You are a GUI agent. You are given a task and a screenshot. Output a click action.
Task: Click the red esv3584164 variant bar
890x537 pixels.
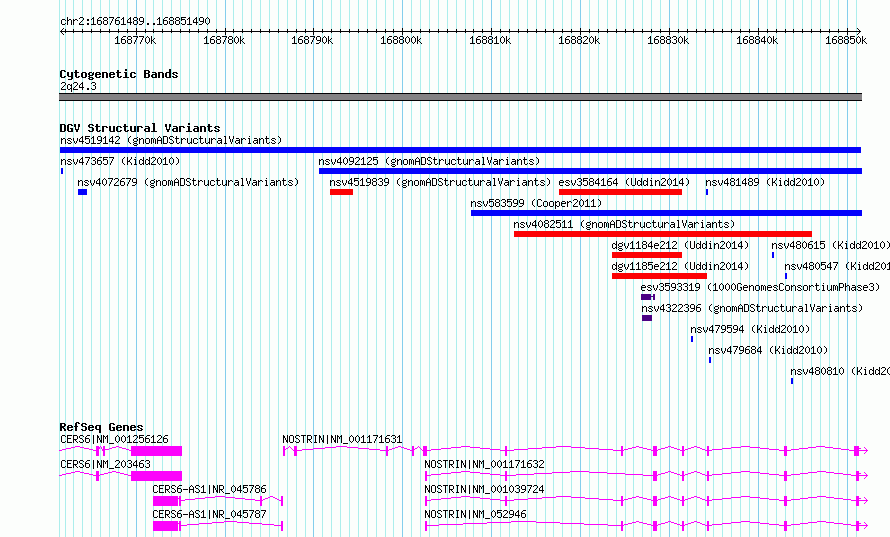click(x=620, y=192)
